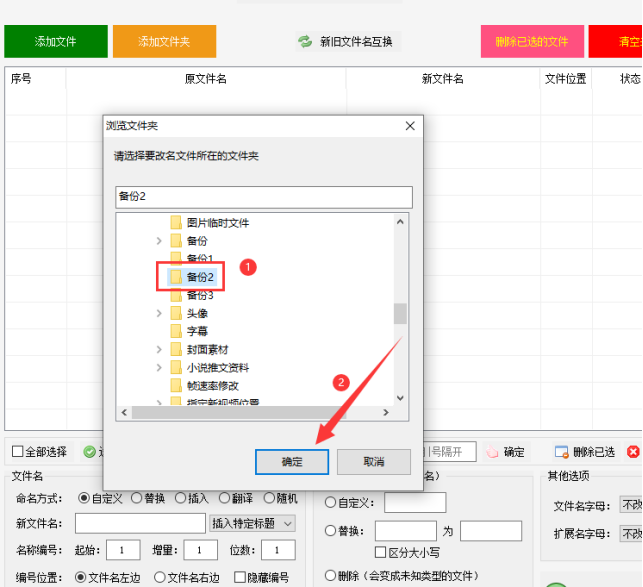Confirm folder selection with 确定 in dialog
Screen dimensions: 643x587
click(292, 462)
